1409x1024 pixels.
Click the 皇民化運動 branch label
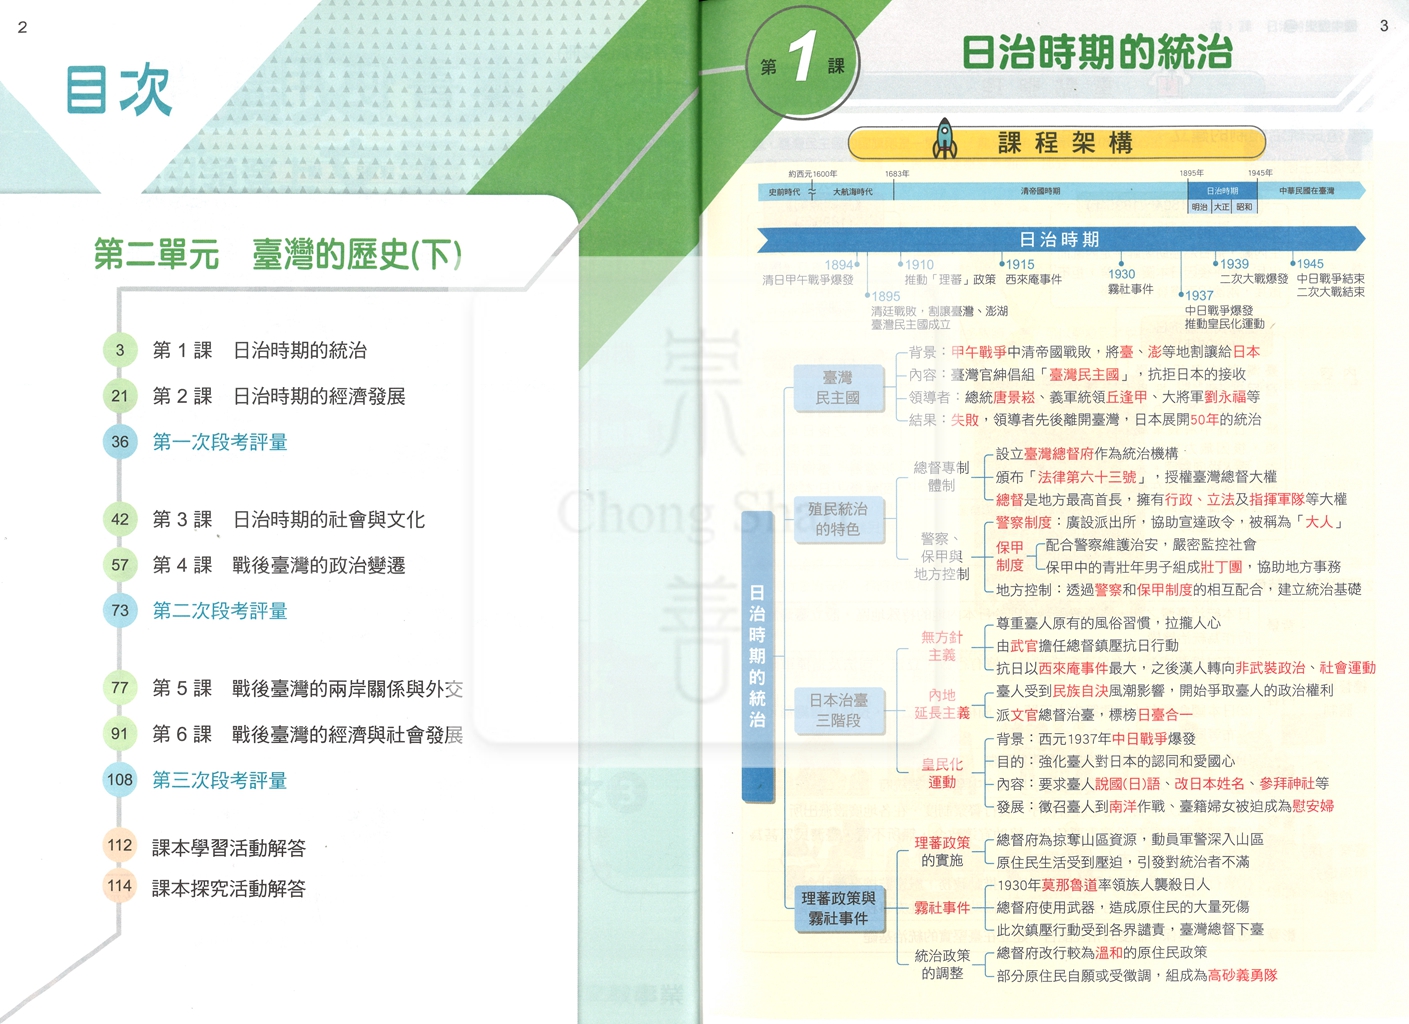[x=942, y=773]
